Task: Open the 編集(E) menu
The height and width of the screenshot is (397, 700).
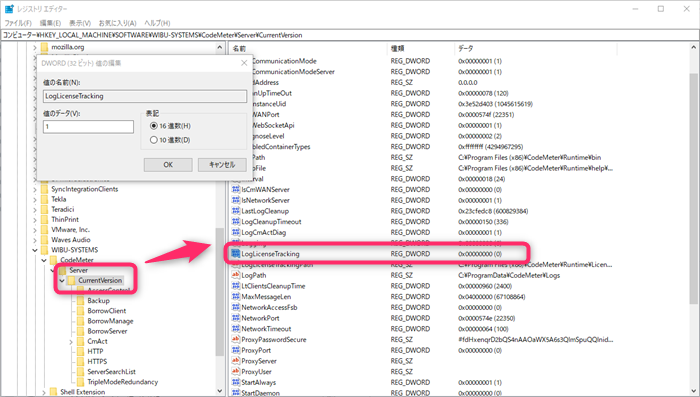Action: coord(50,23)
